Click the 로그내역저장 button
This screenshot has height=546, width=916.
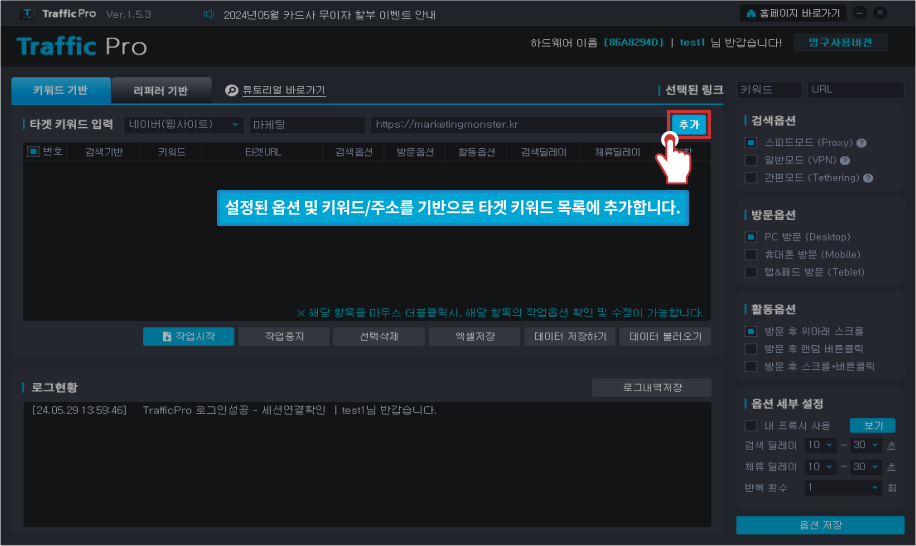[x=652, y=388]
